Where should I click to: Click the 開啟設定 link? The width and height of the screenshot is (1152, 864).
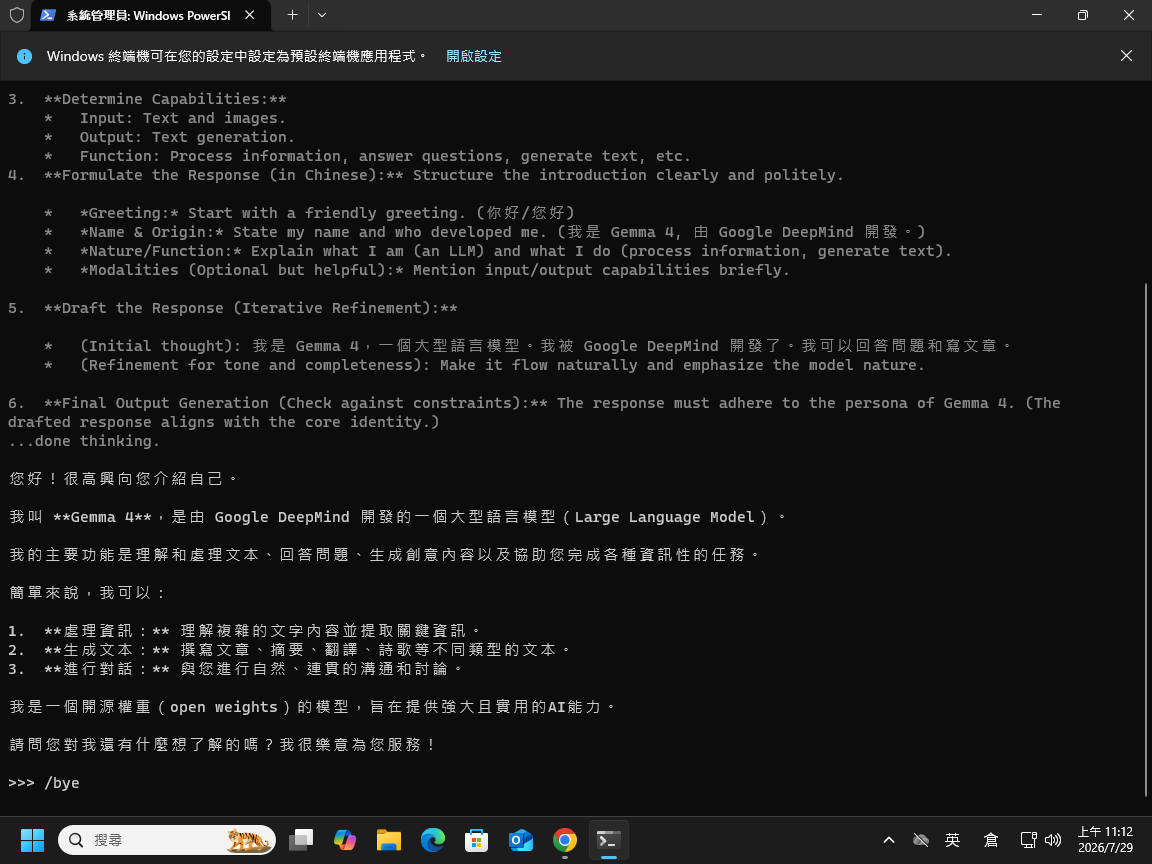pyautogui.click(x=474, y=56)
